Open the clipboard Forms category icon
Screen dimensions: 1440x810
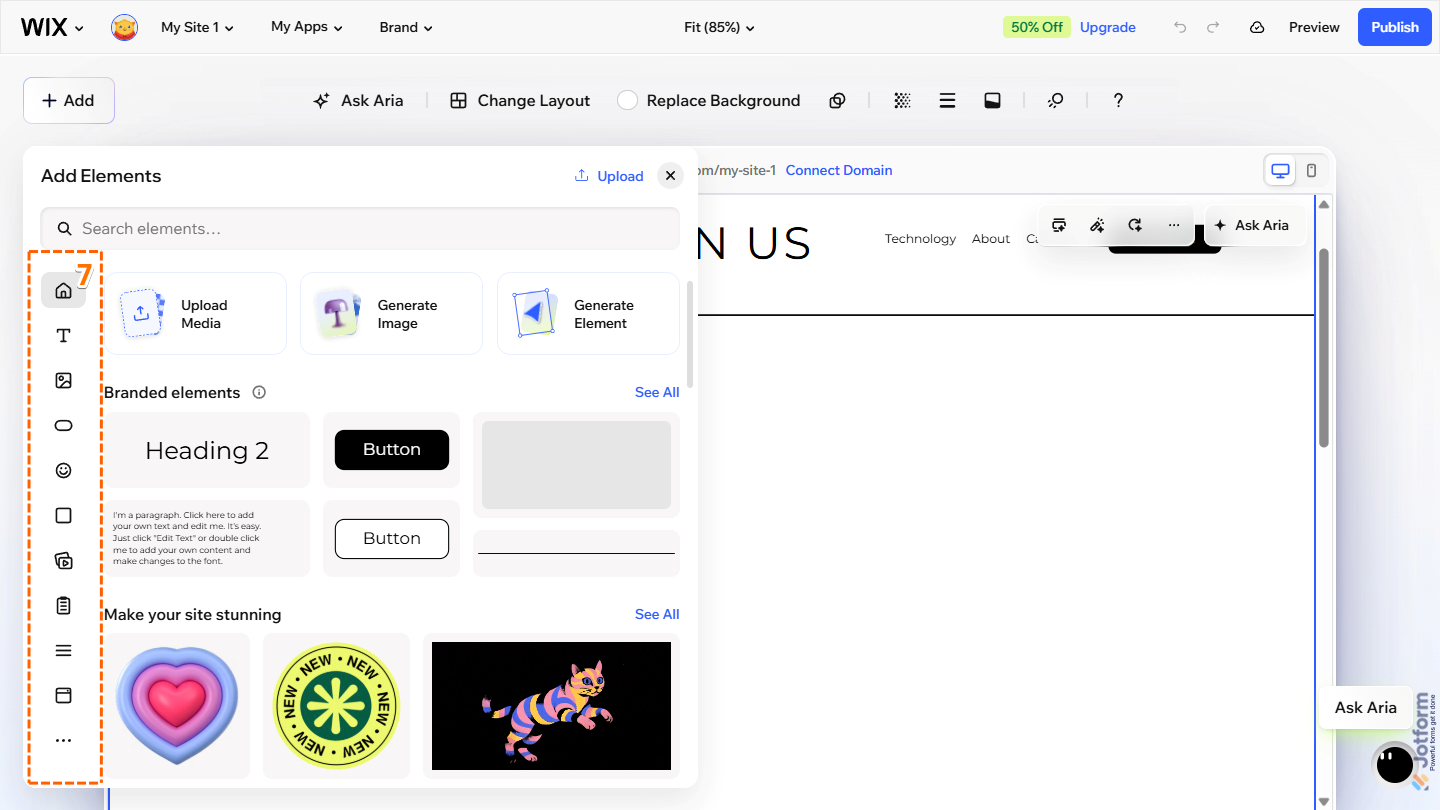click(x=63, y=605)
